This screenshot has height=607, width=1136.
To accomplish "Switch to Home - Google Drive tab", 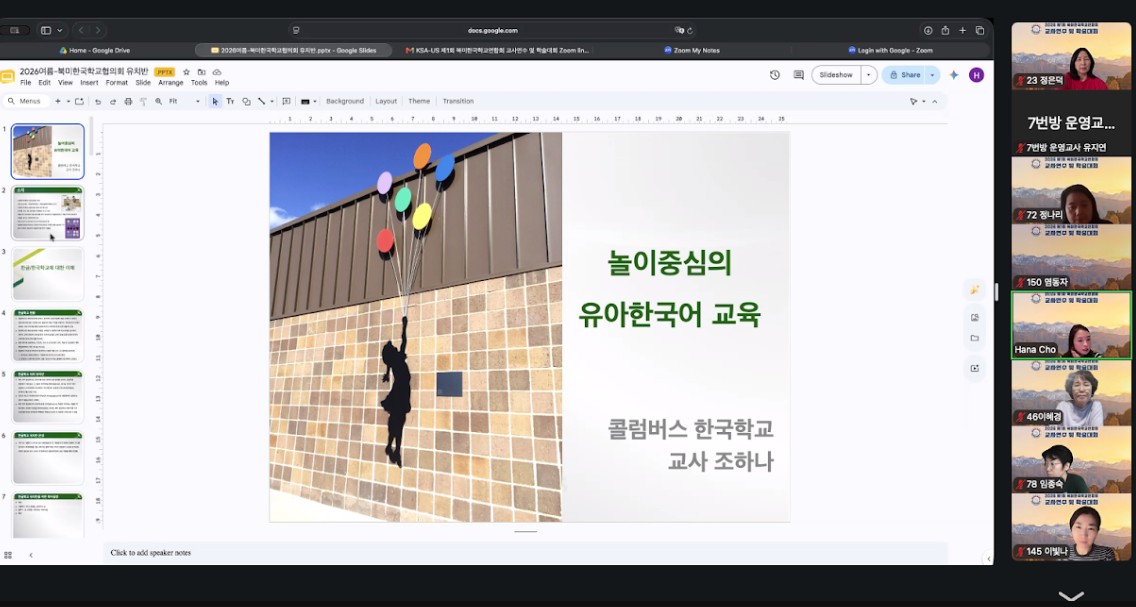I will click(x=95, y=51).
